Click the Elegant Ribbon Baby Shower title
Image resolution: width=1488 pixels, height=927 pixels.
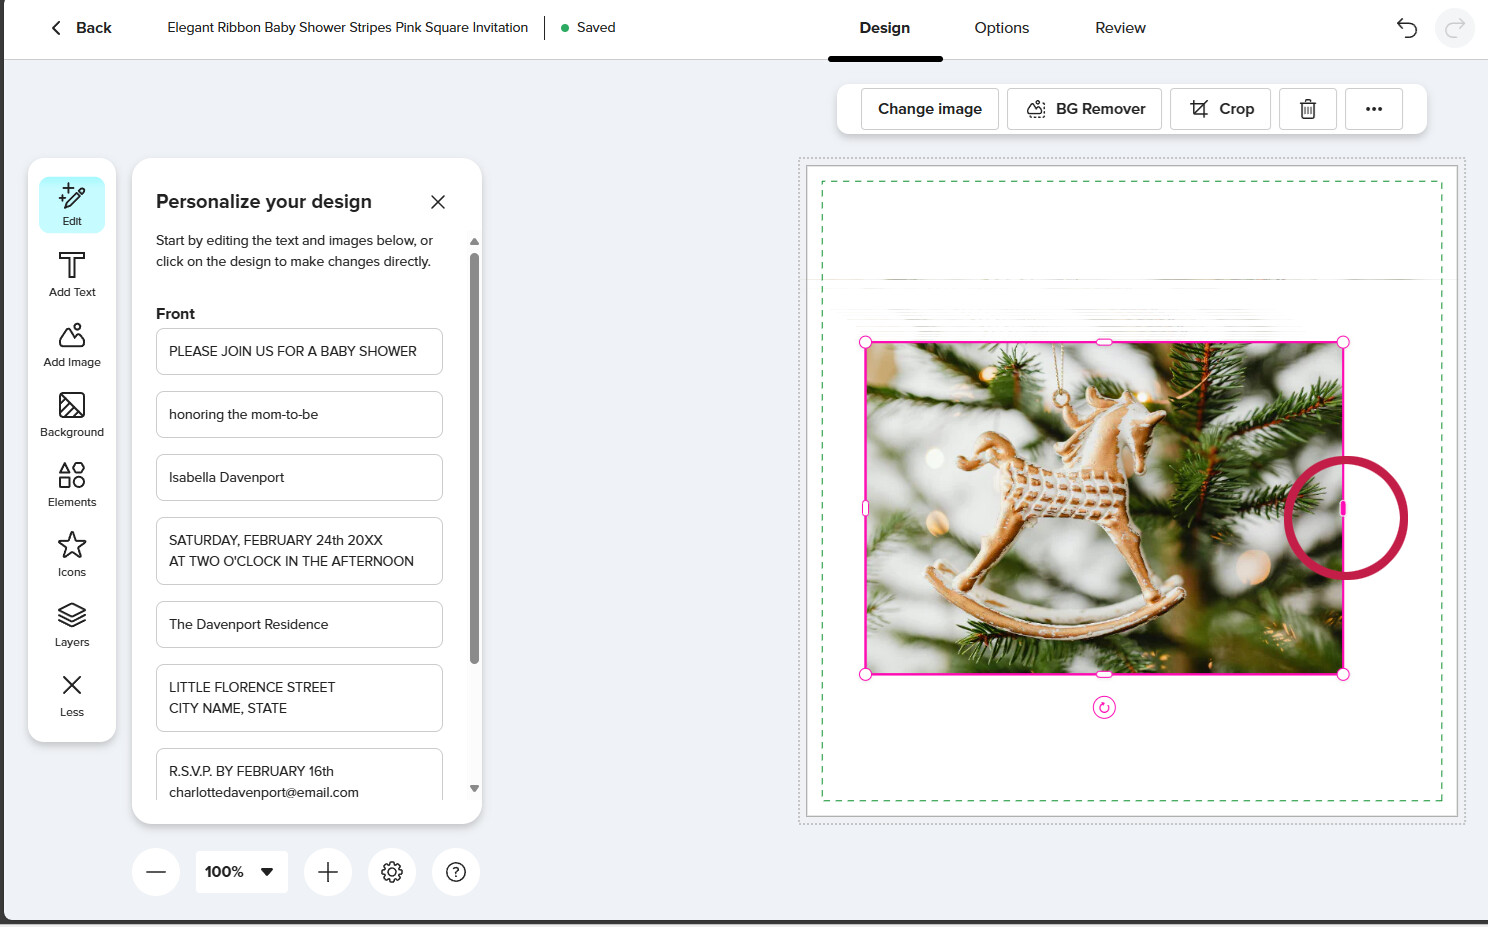click(x=347, y=28)
